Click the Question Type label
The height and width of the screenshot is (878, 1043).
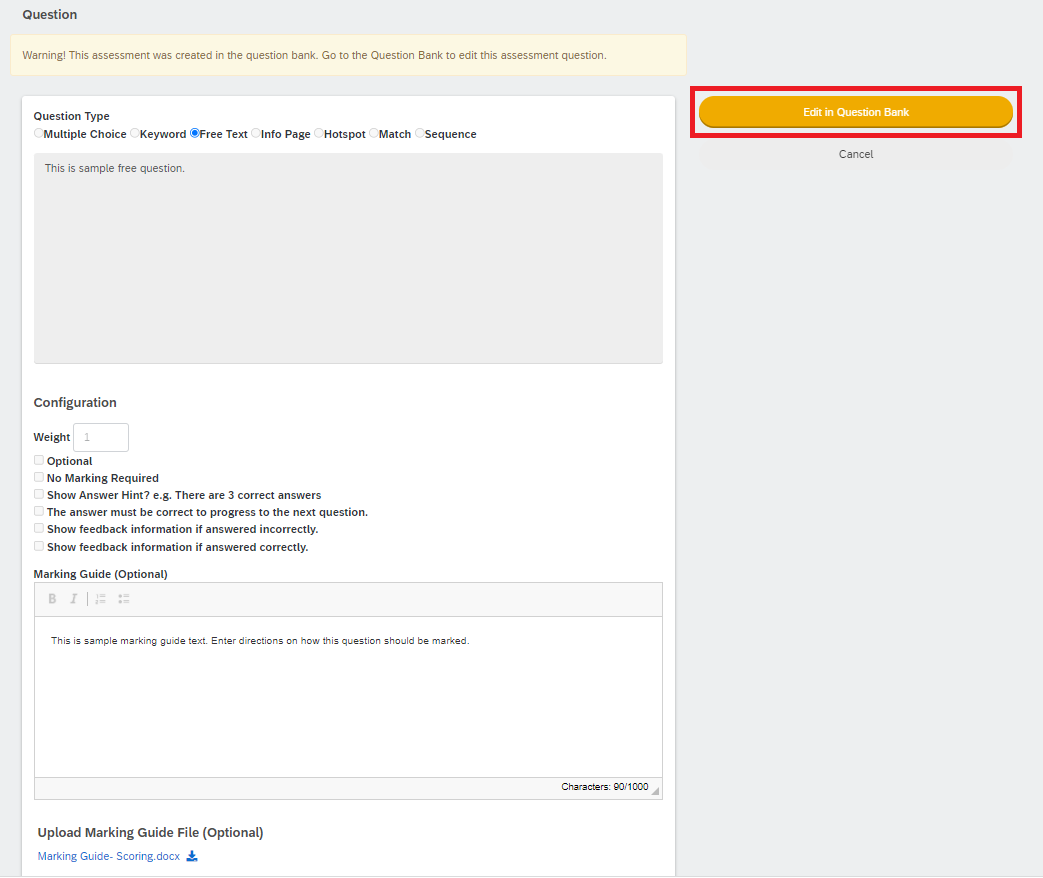tap(72, 116)
